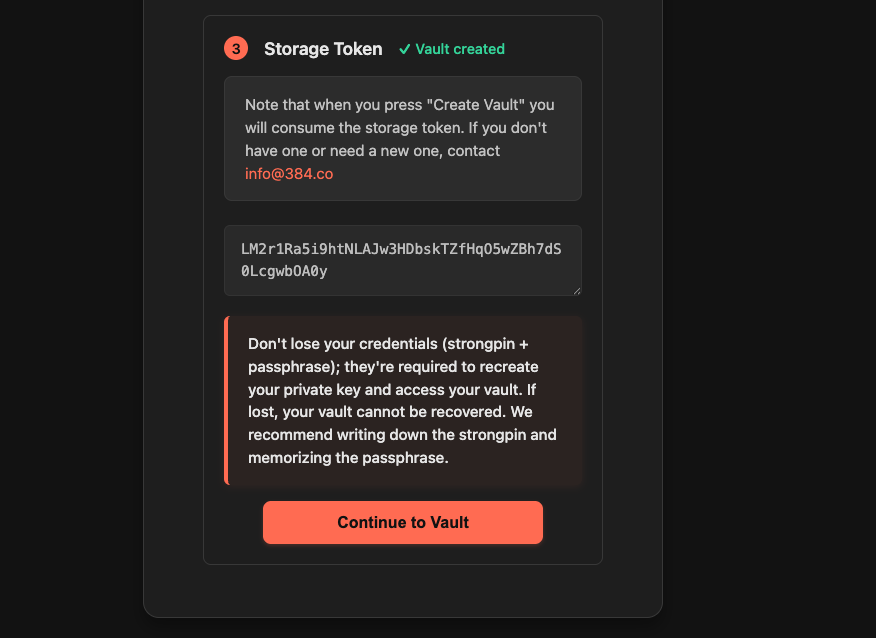This screenshot has width=876, height=638.
Task: Click the Storage Token heading
Action: 323,49
